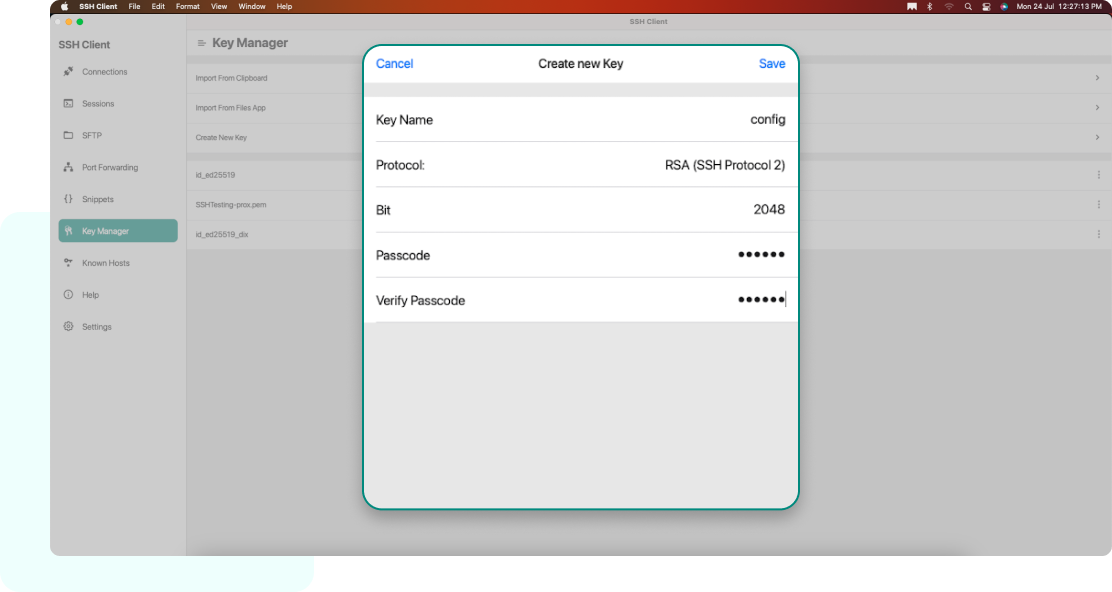The width and height of the screenshot is (1112, 592).
Task: Click the Port Forwarding icon
Action: tap(68, 168)
